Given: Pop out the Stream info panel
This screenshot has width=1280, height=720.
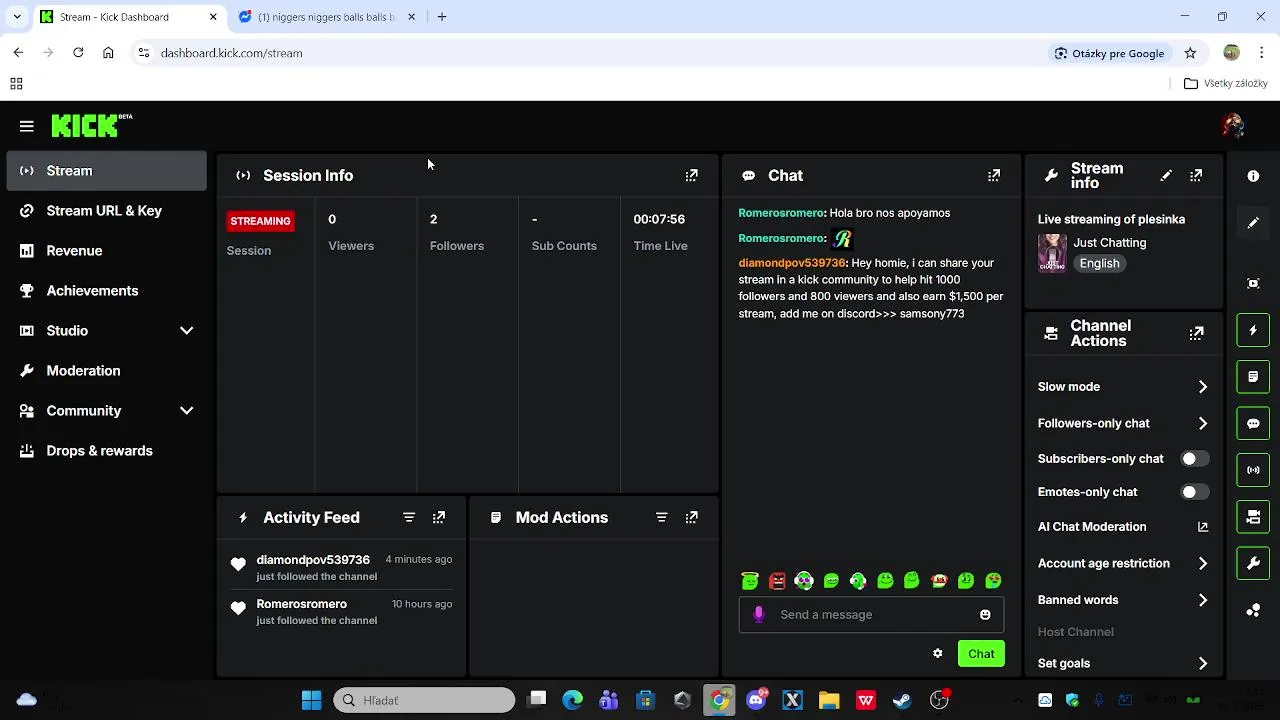Looking at the screenshot, I should 1196,175.
